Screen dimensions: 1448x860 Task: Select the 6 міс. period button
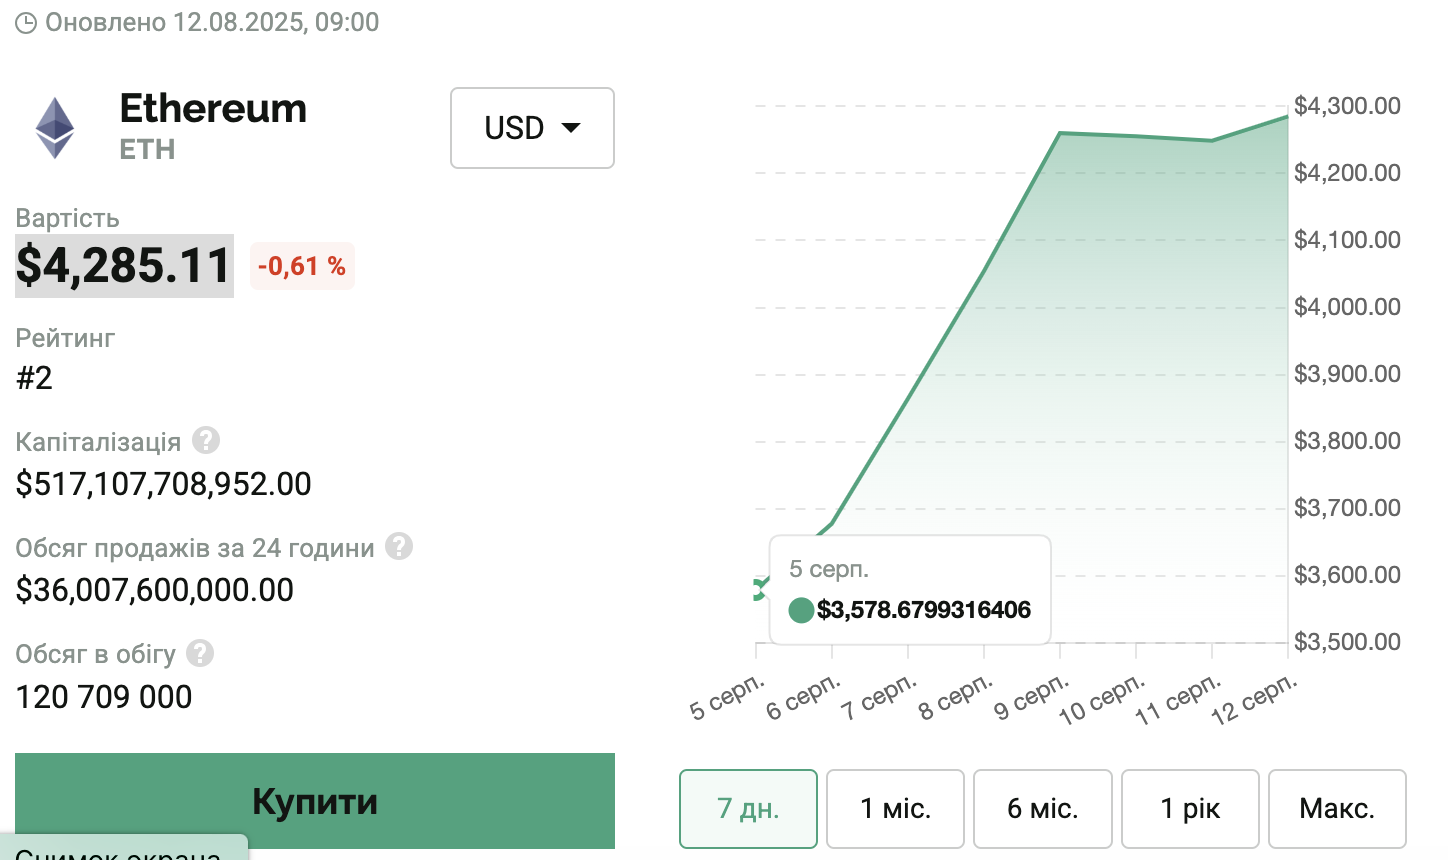pos(1042,808)
